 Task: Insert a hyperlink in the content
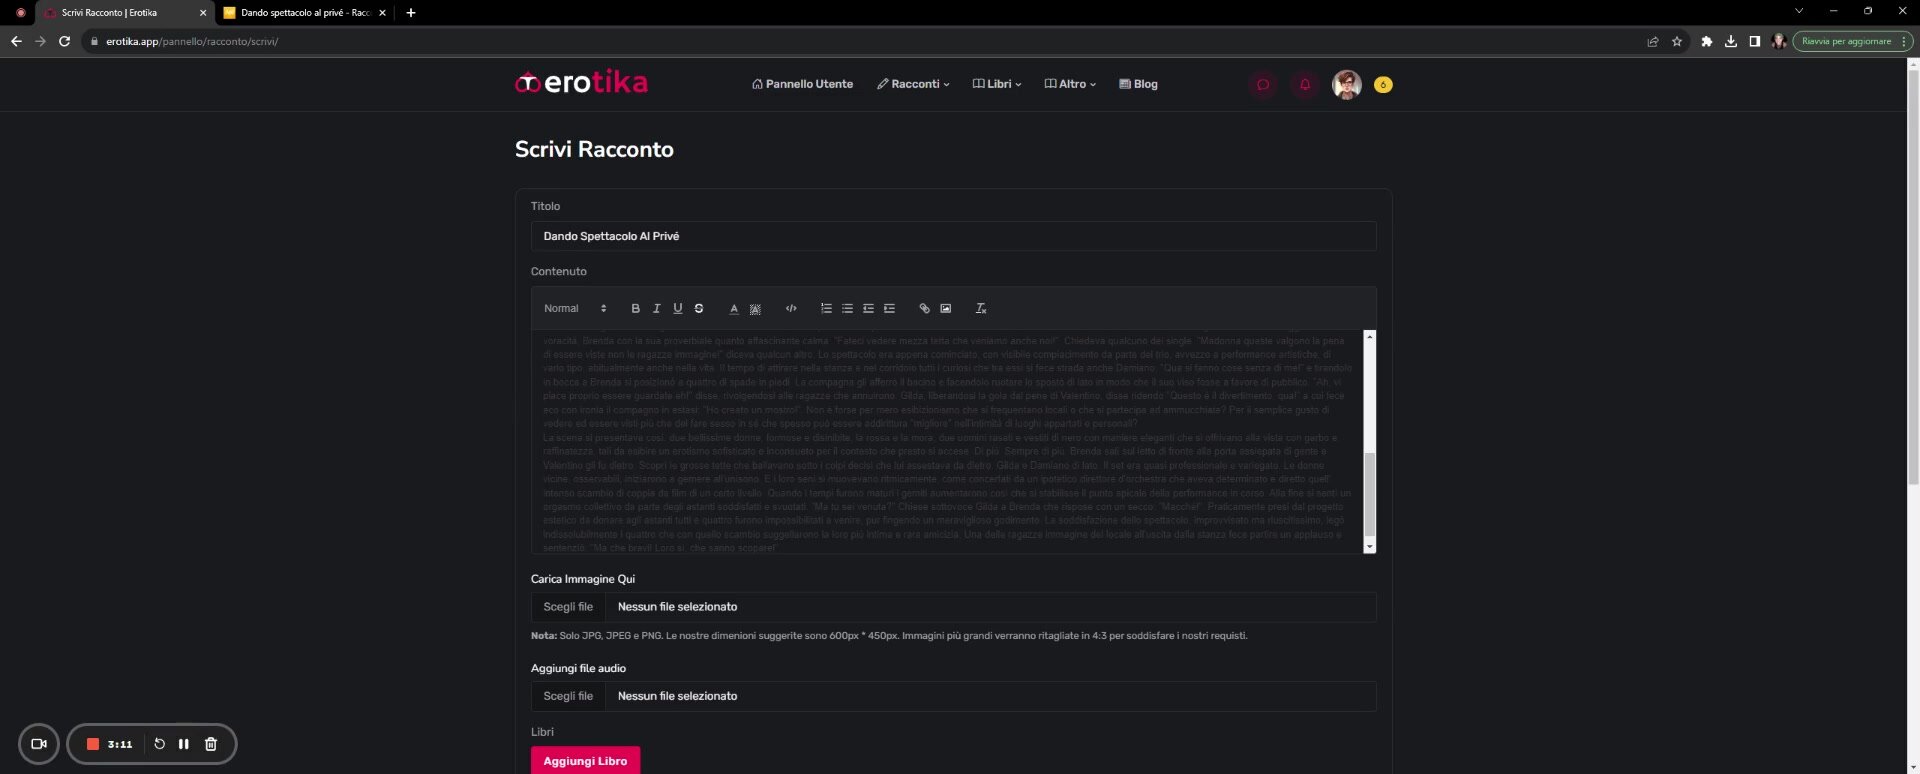click(924, 309)
